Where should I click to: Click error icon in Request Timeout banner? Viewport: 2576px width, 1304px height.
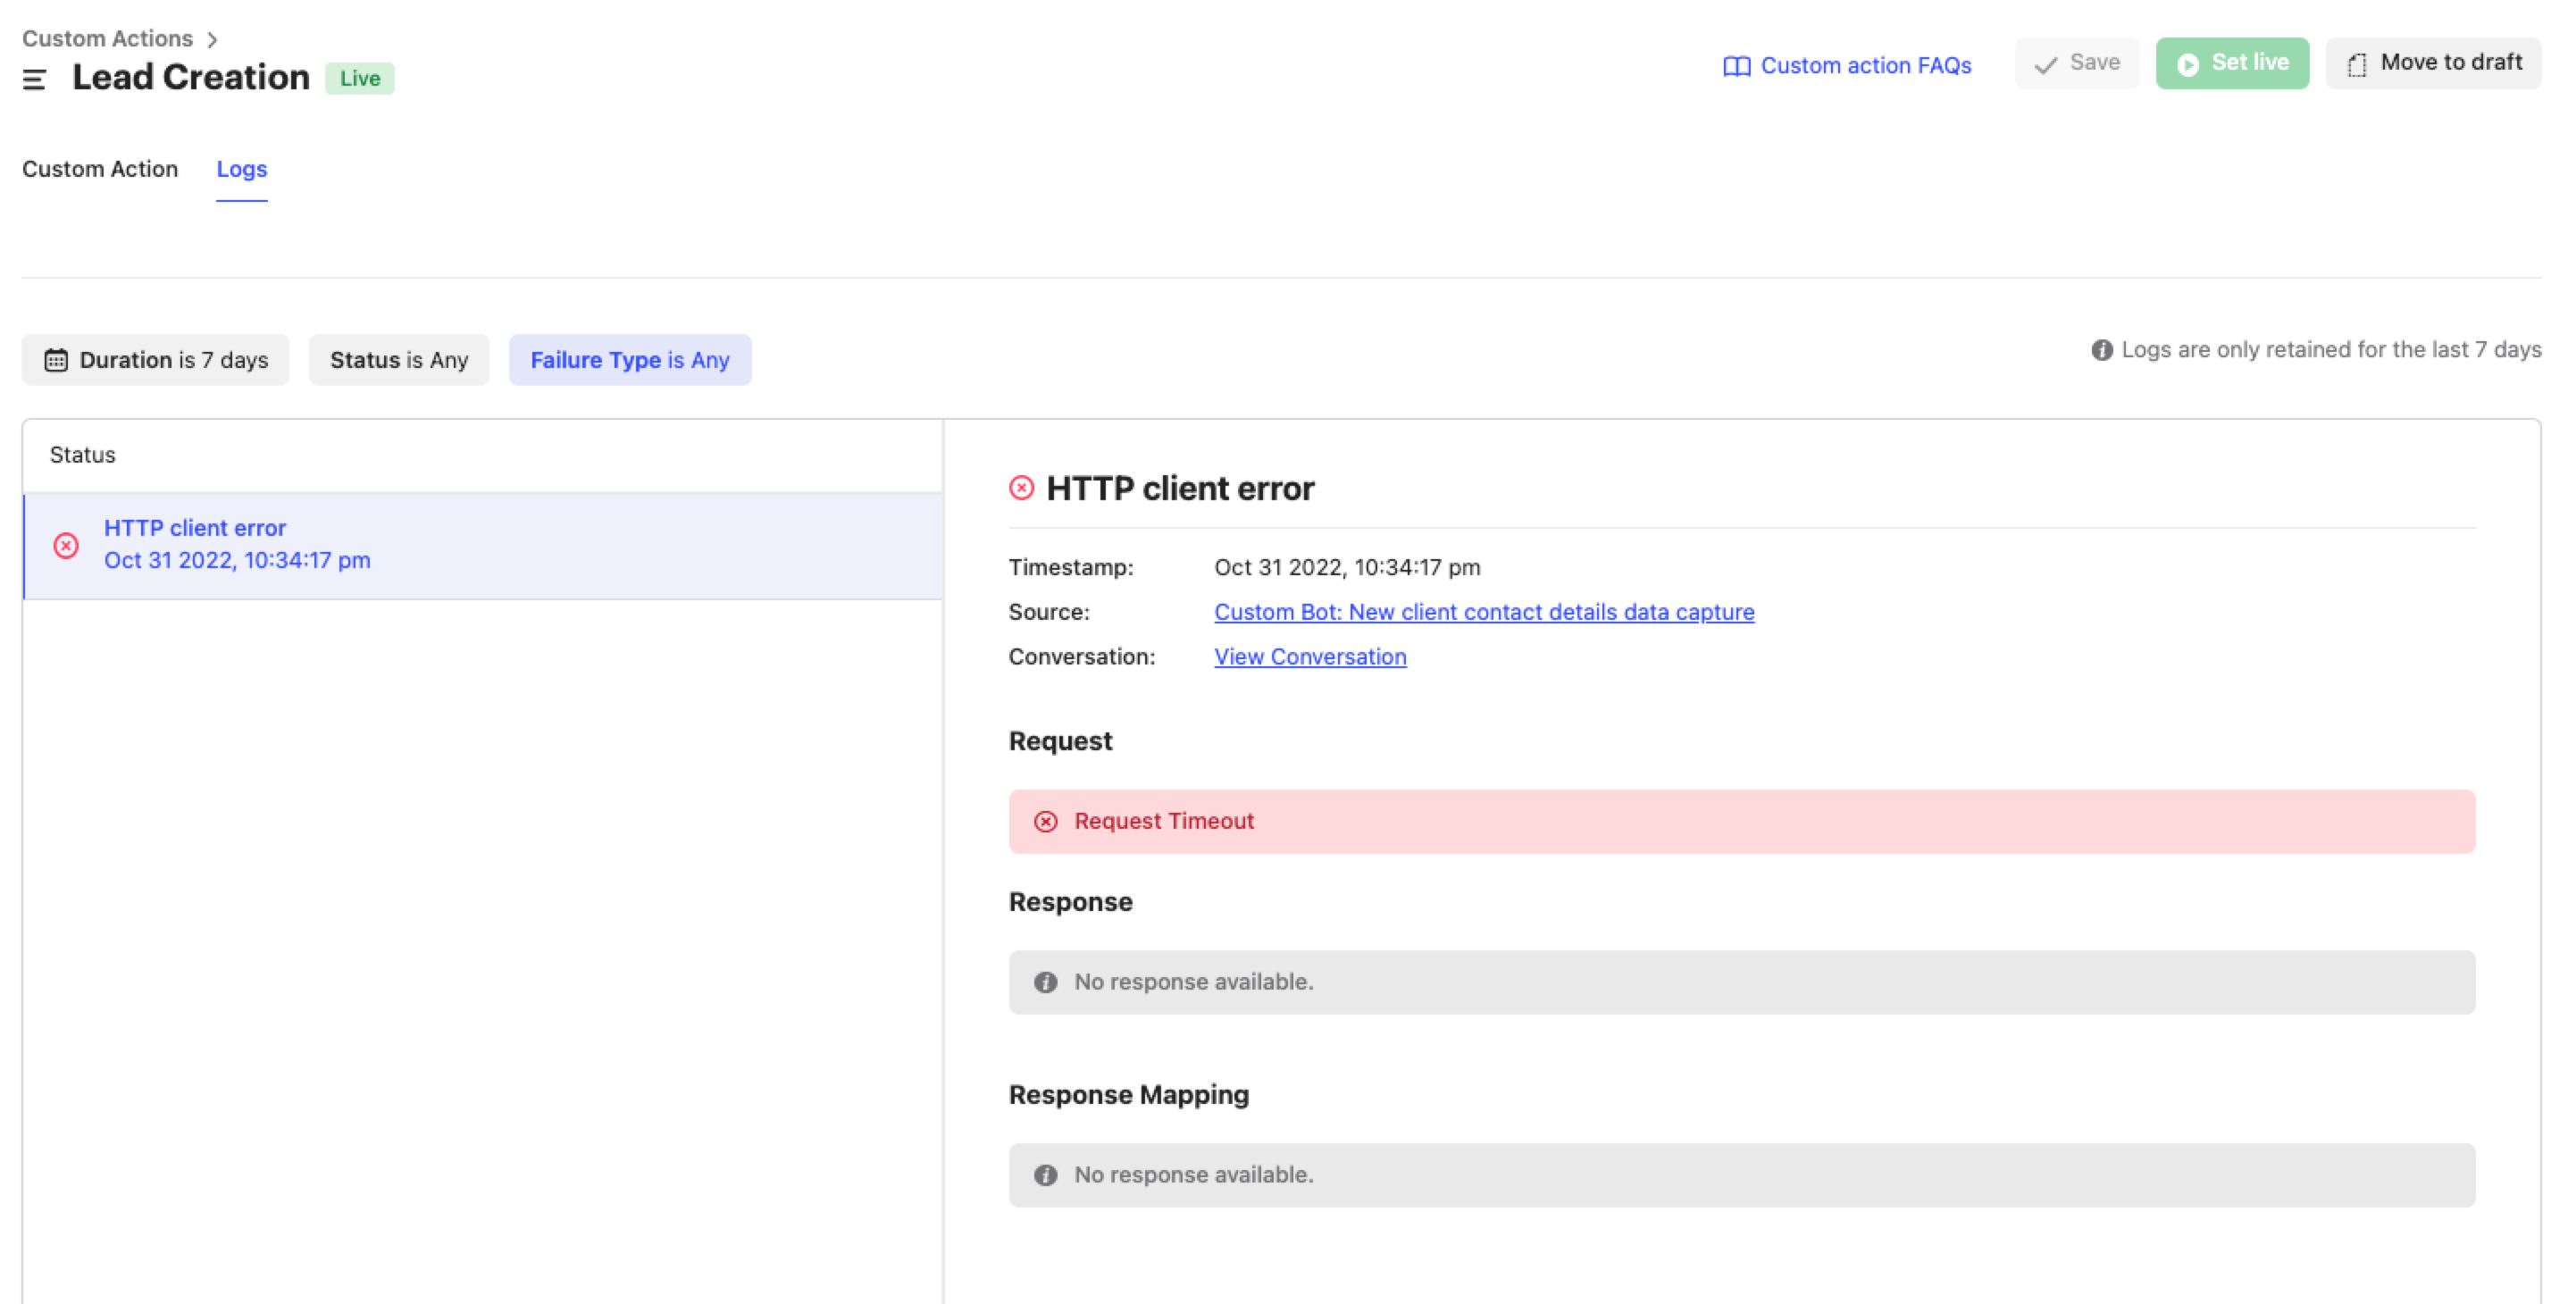tap(1046, 822)
